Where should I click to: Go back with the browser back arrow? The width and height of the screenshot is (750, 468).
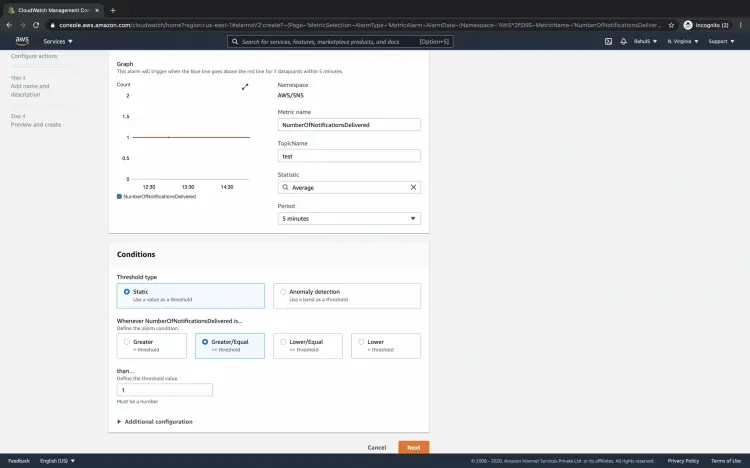pyautogui.click(x=9, y=25)
